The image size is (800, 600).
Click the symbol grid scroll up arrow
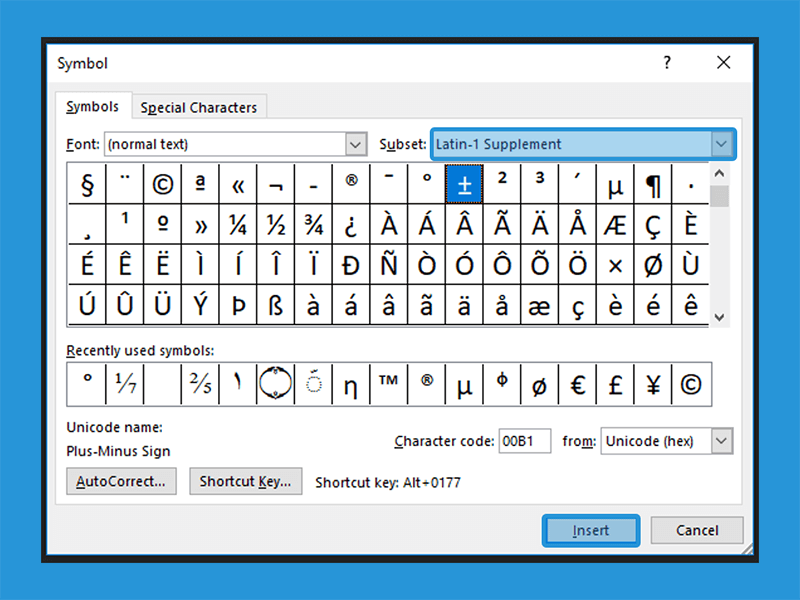(x=719, y=173)
